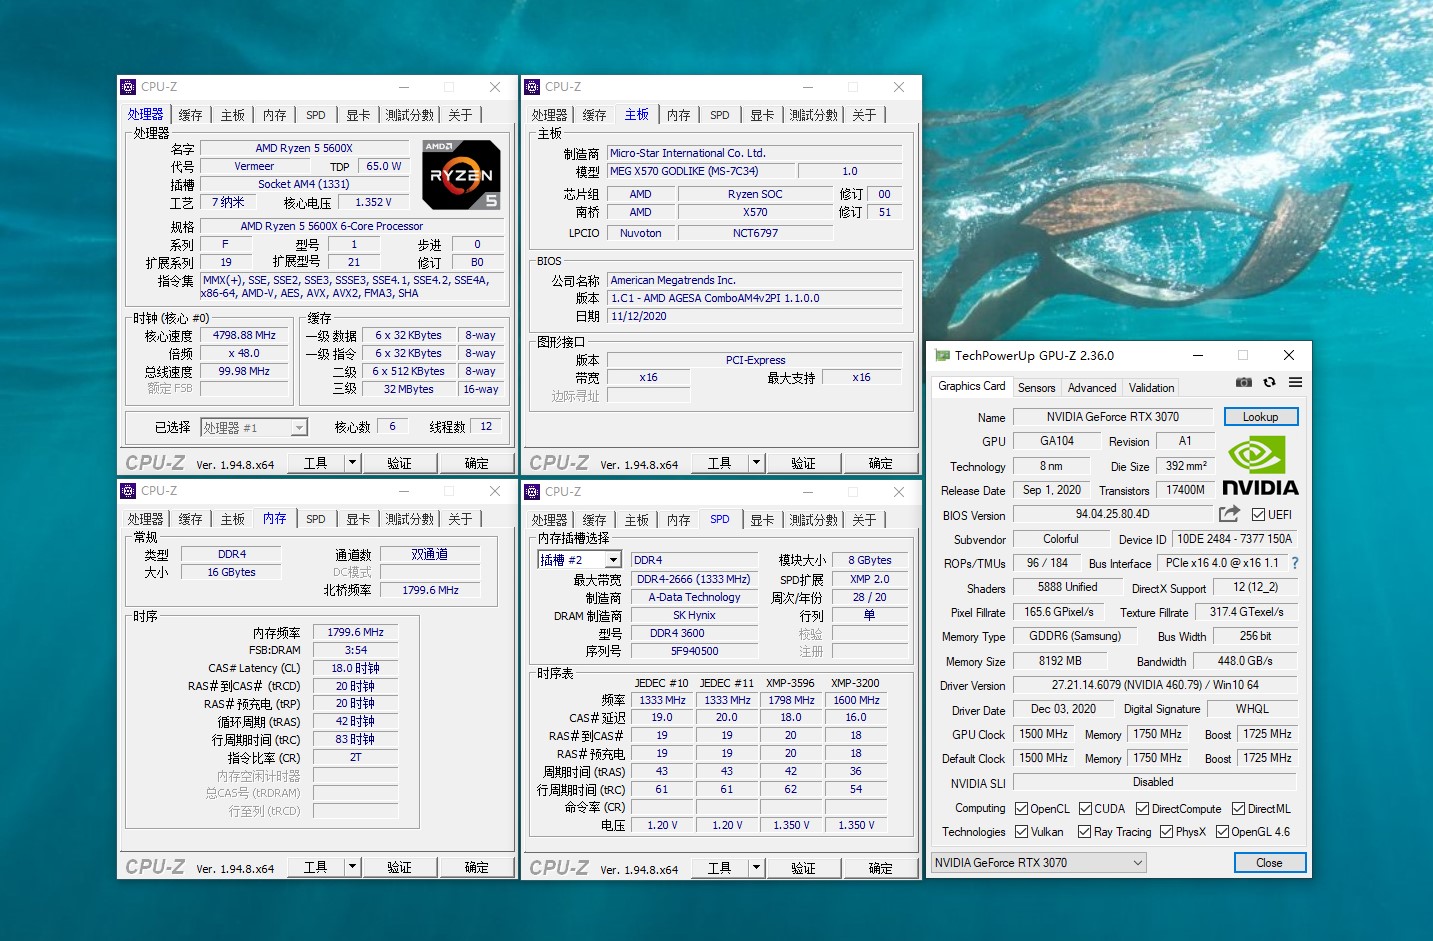
Task: Click 工具 button in the memory window
Action: [x=316, y=867]
